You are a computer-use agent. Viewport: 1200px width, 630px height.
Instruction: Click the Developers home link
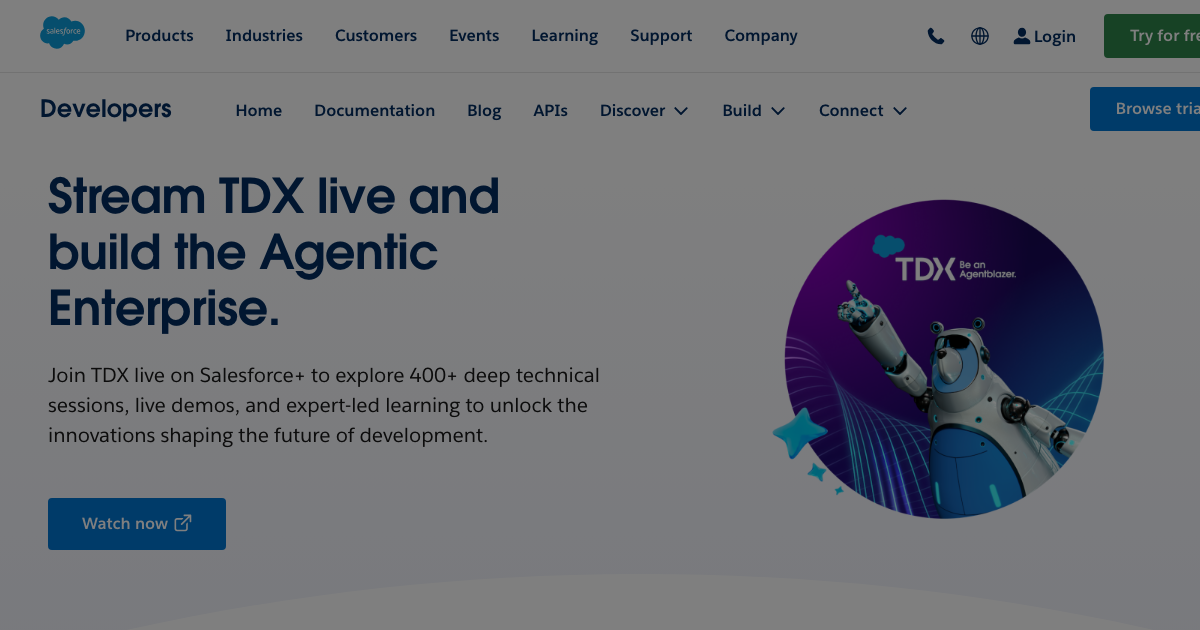[105, 109]
